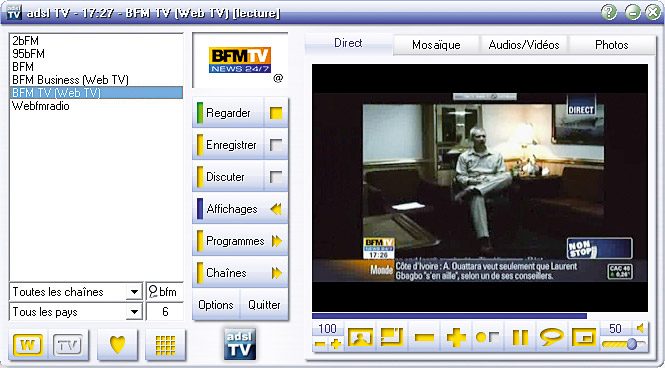Toggle the Regarder yellow indicator box
The height and width of the screenshot is (368, 665).
point(276,113)
